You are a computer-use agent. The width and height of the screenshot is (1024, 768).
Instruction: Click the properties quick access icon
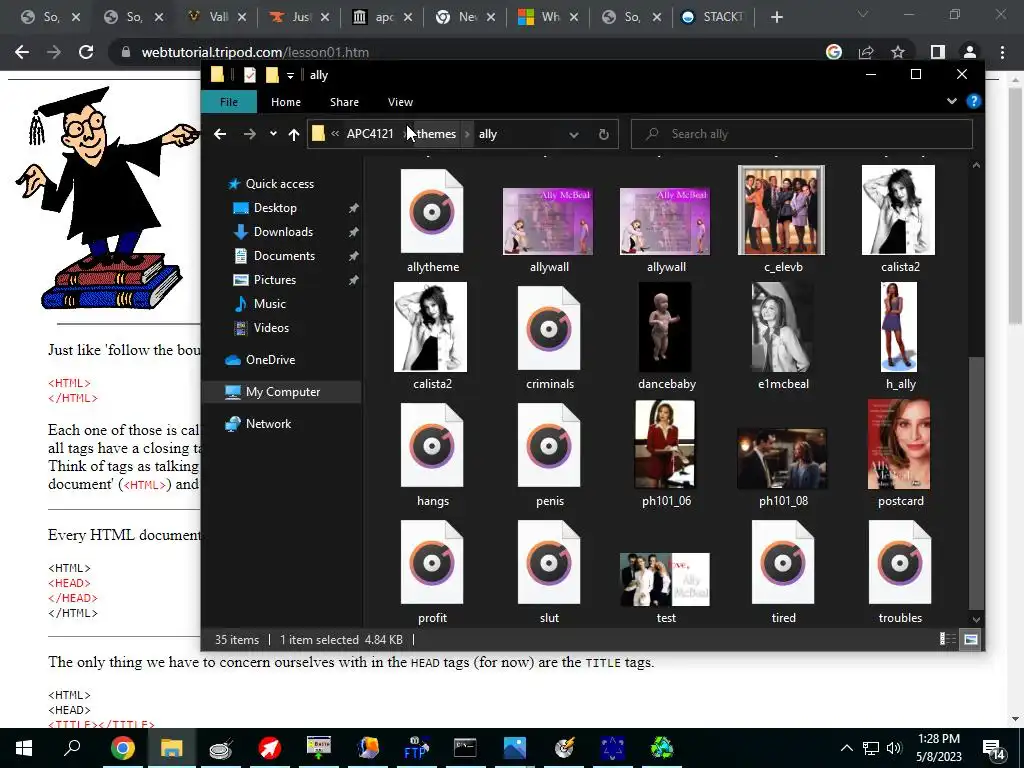click(x=249, y=75)
